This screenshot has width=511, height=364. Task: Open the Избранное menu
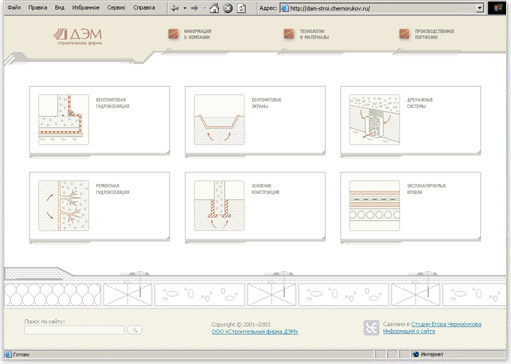pyautogui.click(x=86, y=7)
